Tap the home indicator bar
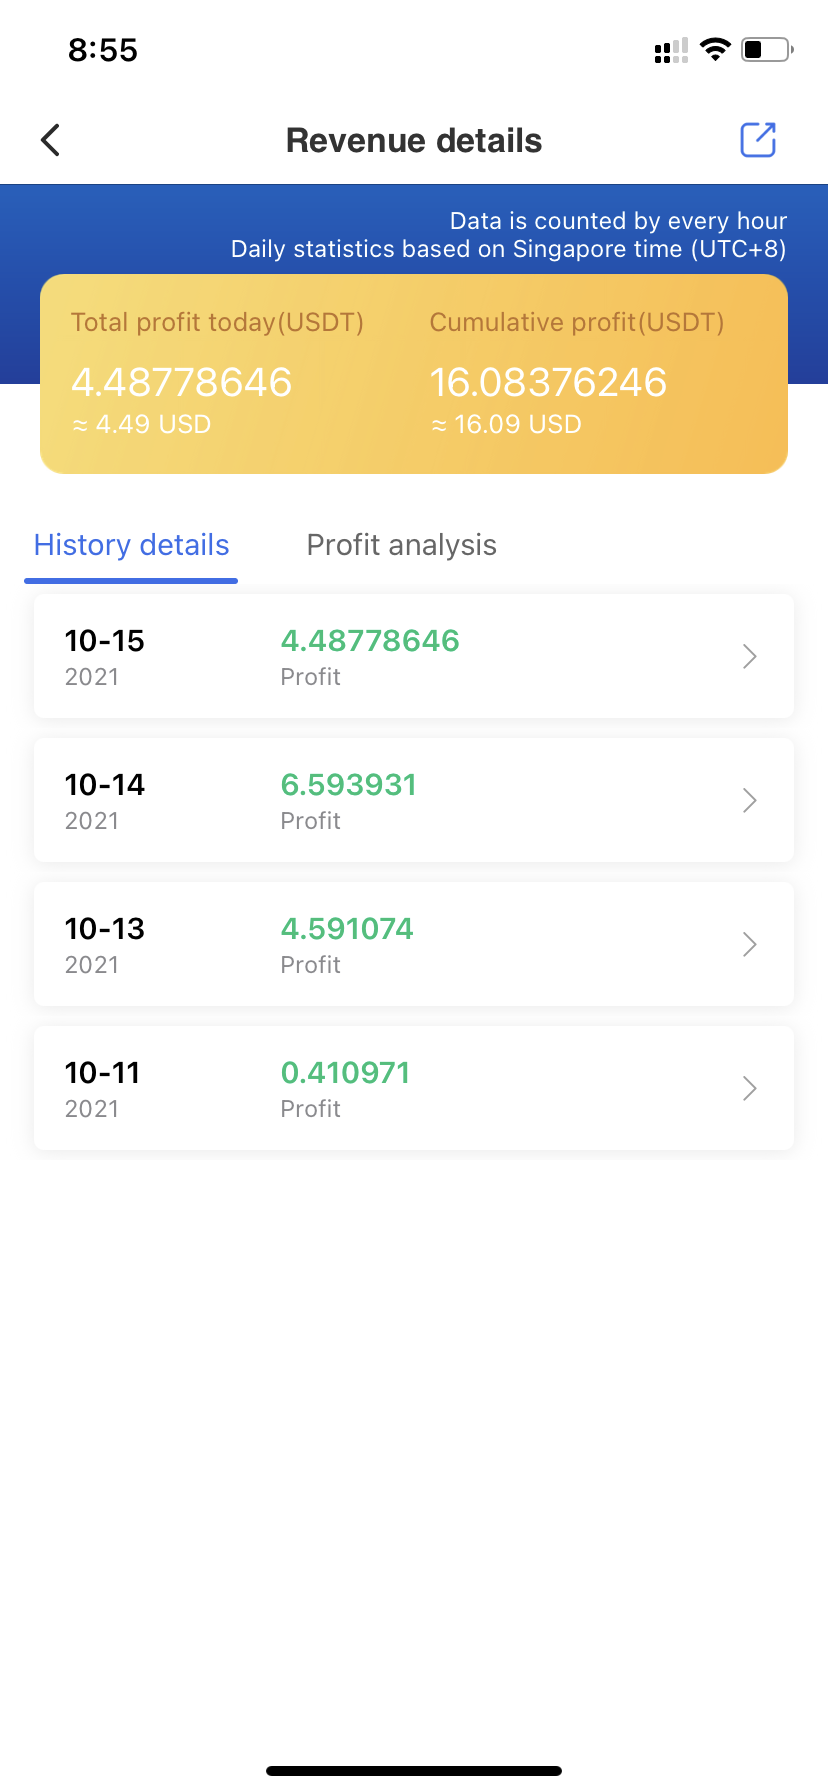 [x=414, y=1770]
